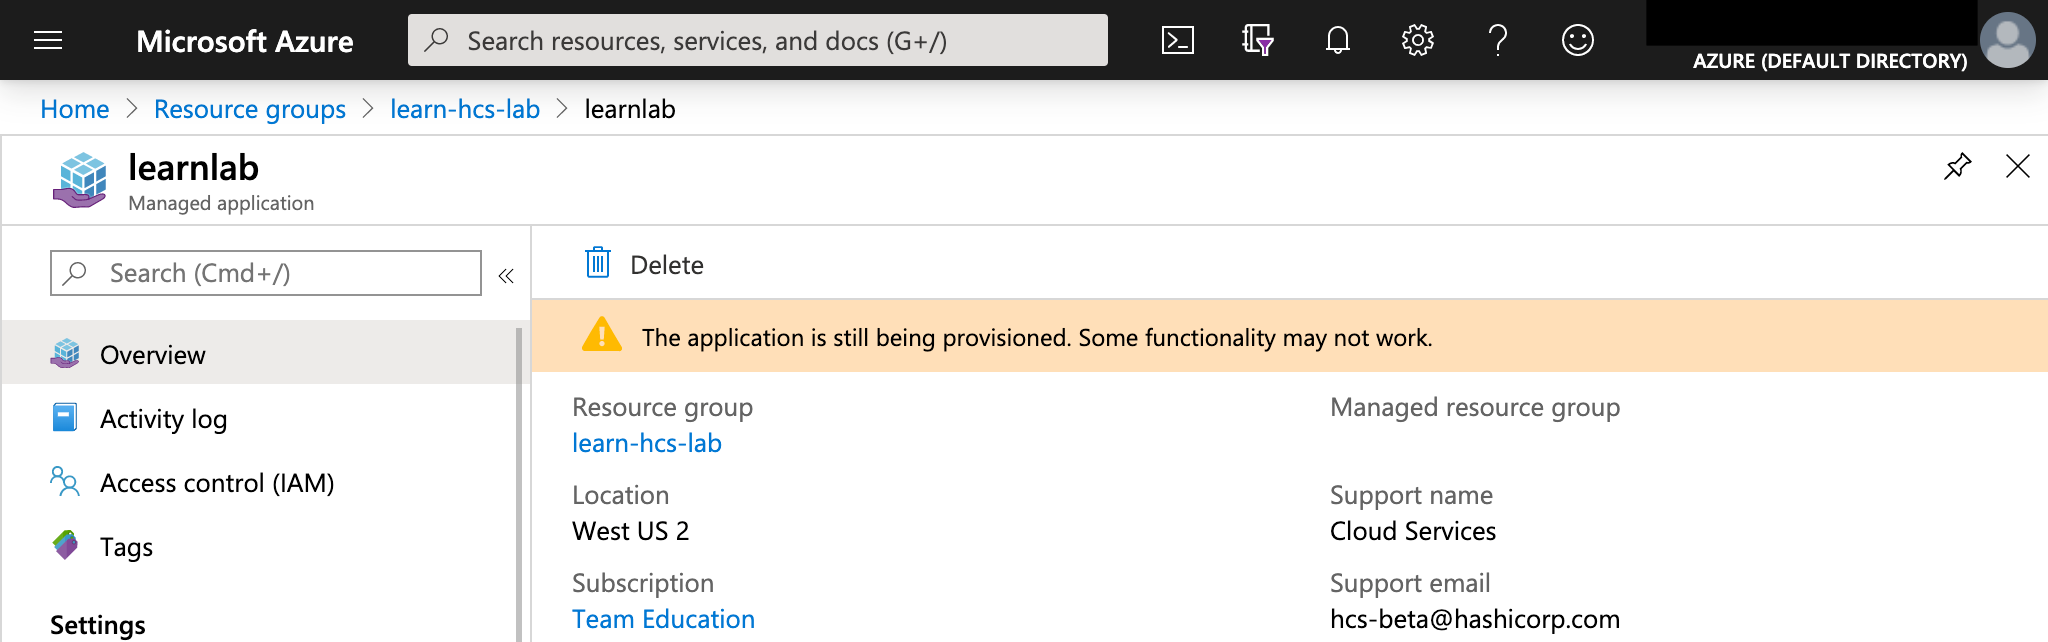The width and height of the screenshot is (2048, 642).
Task: Open the directory and subscription filter icon
Action: point(1257,40)
